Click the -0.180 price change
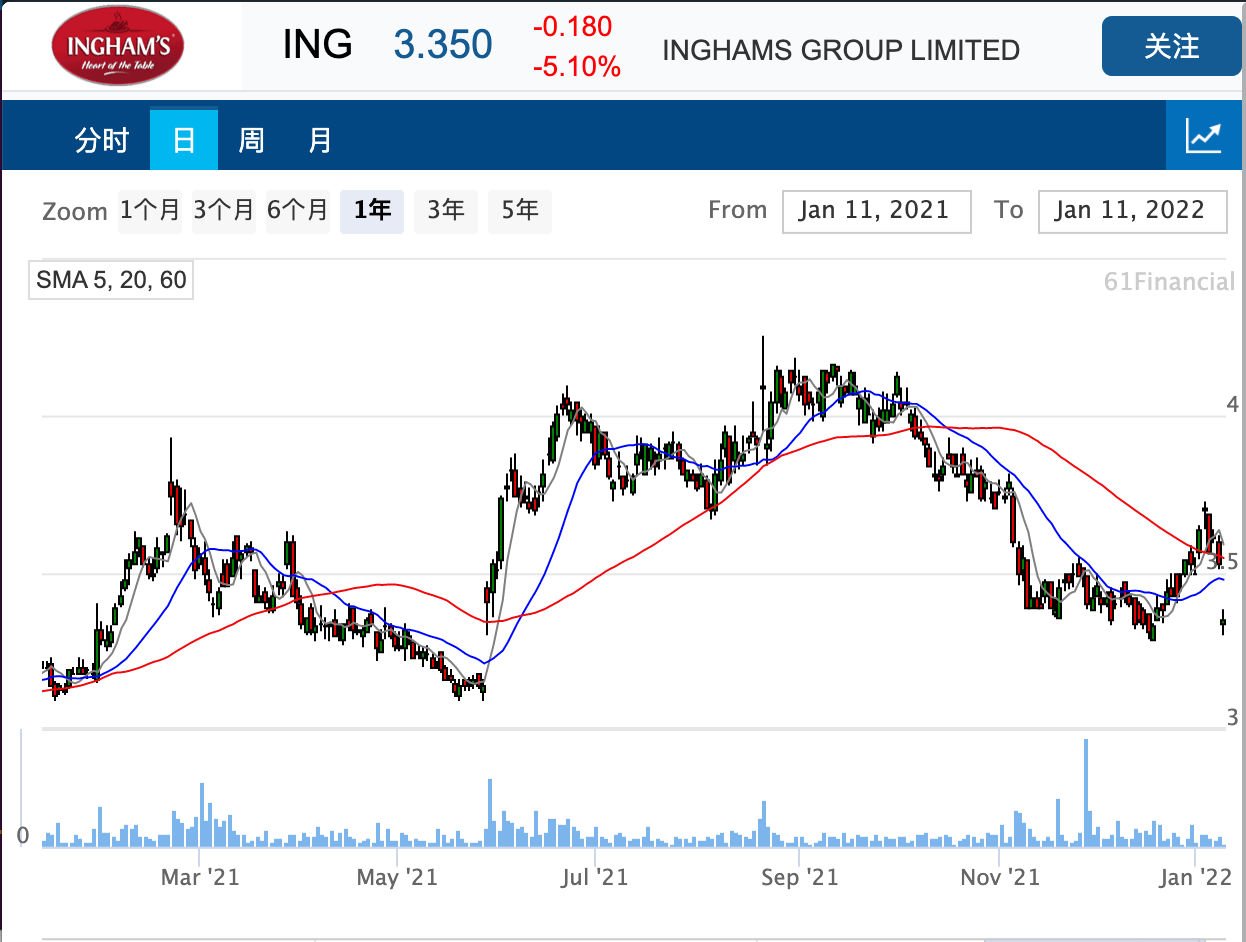Image resolution: width=1246 pixels, height=942 pixels. (x=572, y=27)
